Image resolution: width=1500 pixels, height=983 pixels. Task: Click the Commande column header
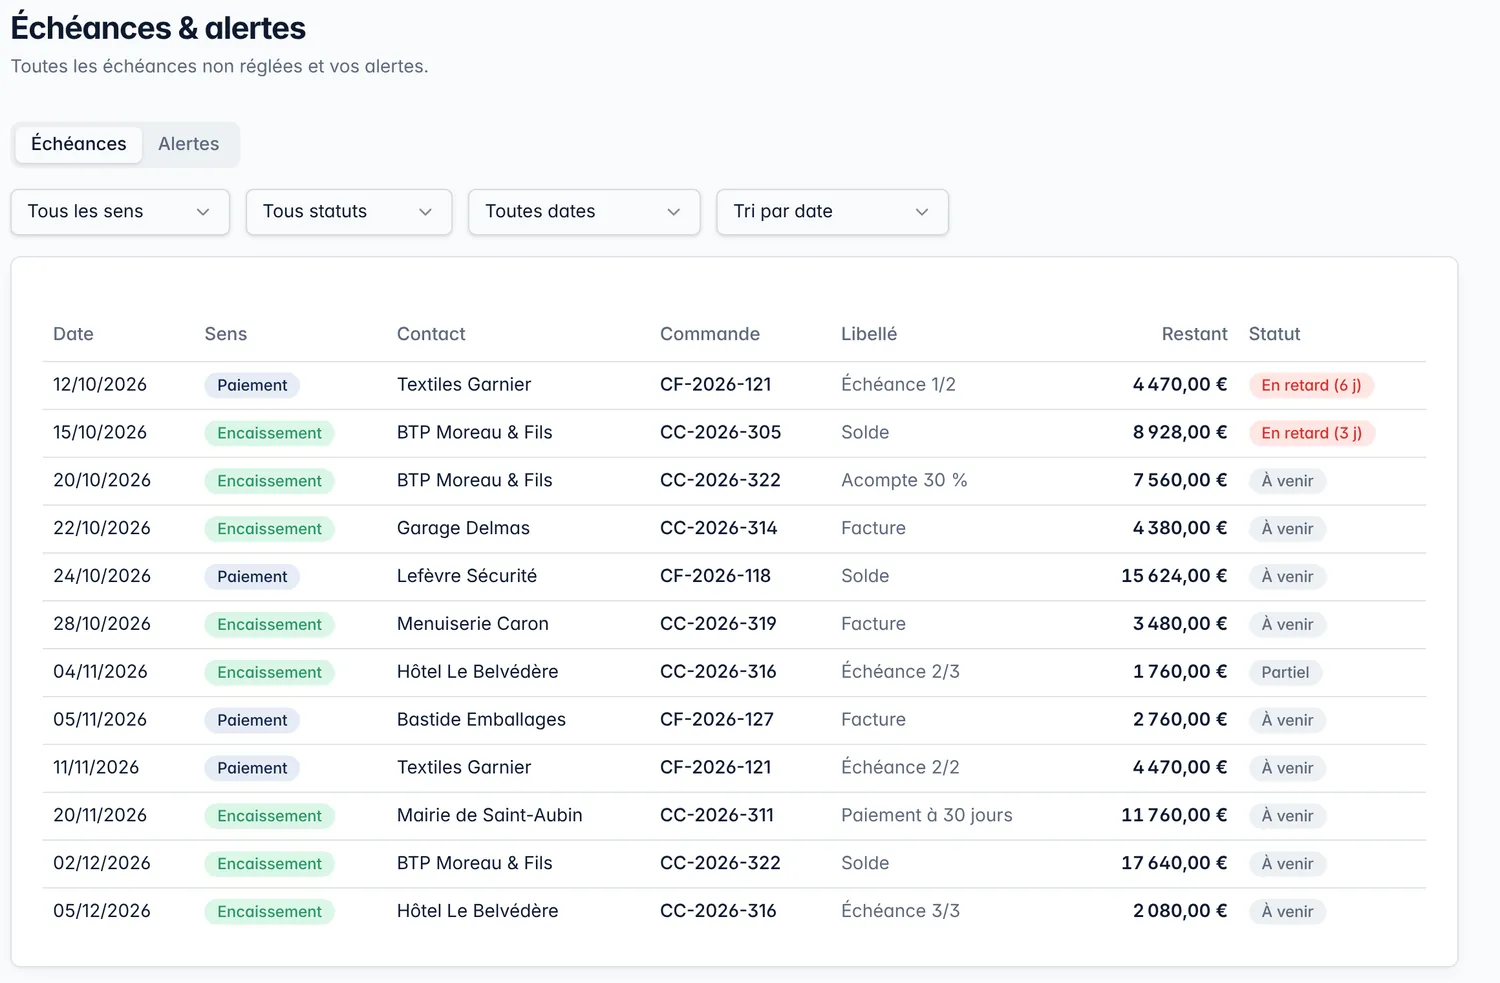click(x=710, y=334)
